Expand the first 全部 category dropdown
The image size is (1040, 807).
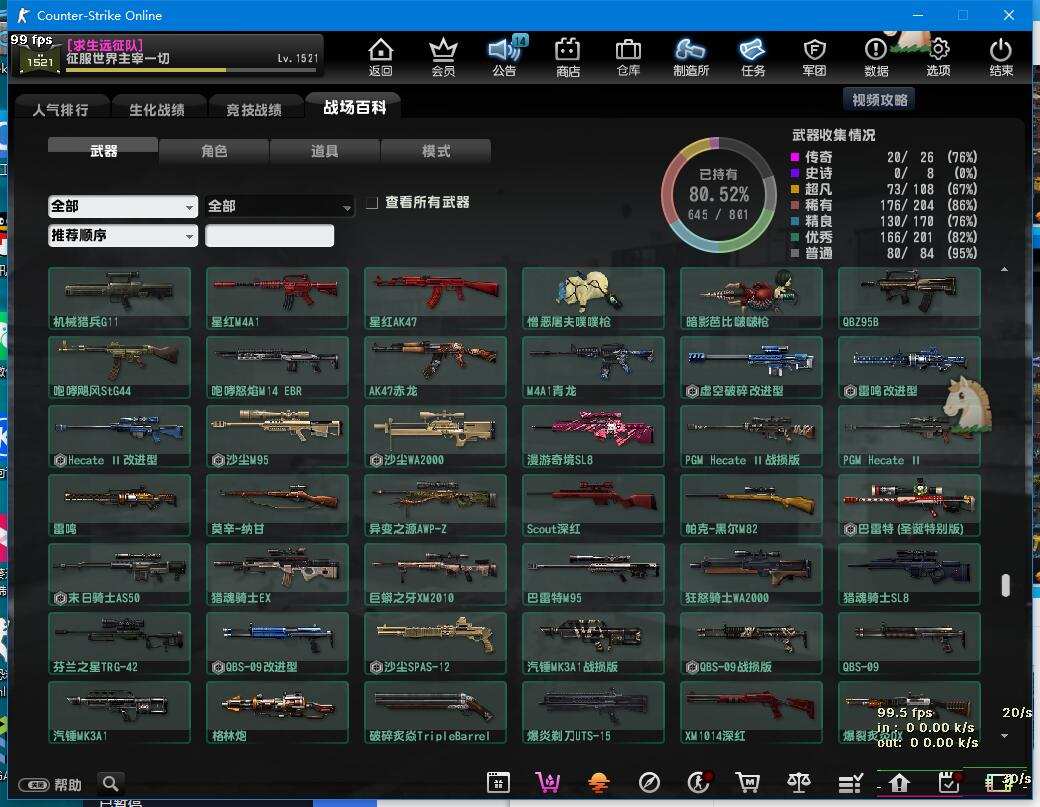pyautogui.click(x=123, y=206)
